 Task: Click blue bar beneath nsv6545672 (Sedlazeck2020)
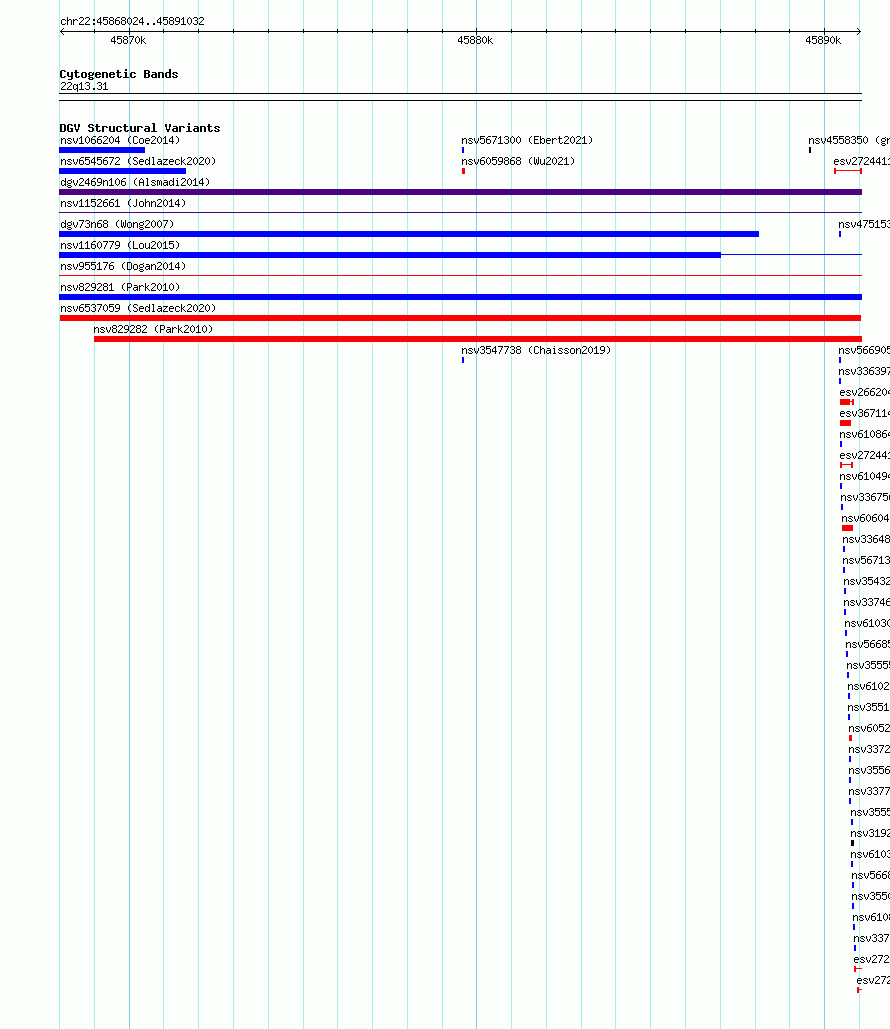(123, 171)
